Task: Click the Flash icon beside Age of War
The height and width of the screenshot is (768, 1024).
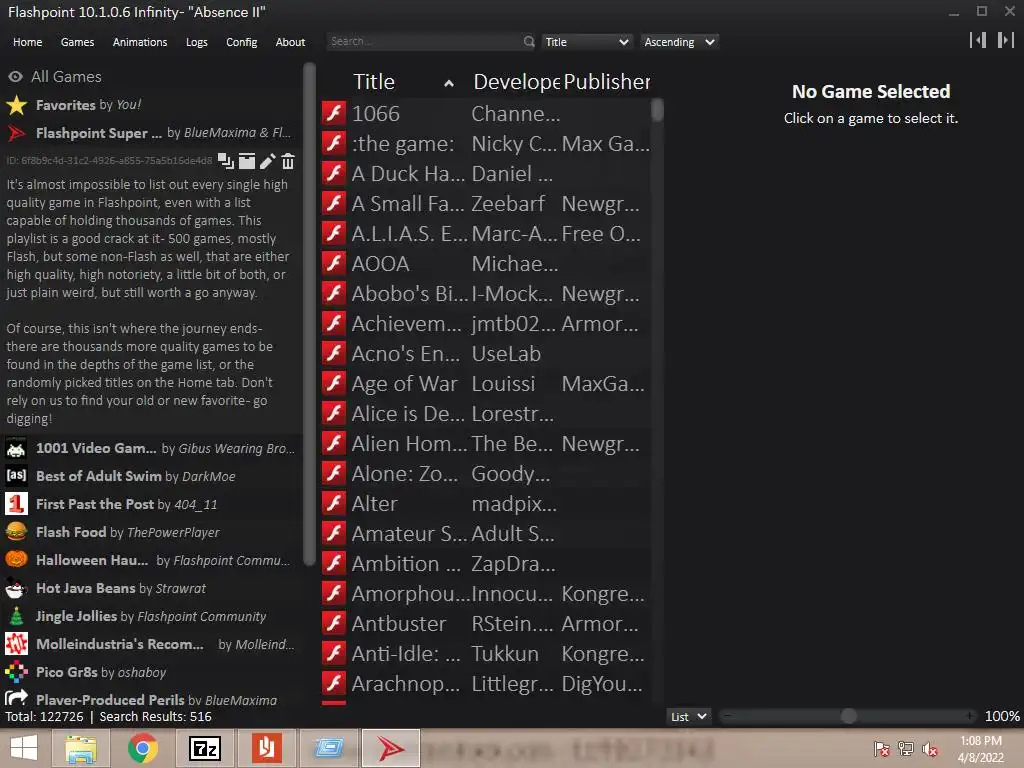Action: point(334,383)
